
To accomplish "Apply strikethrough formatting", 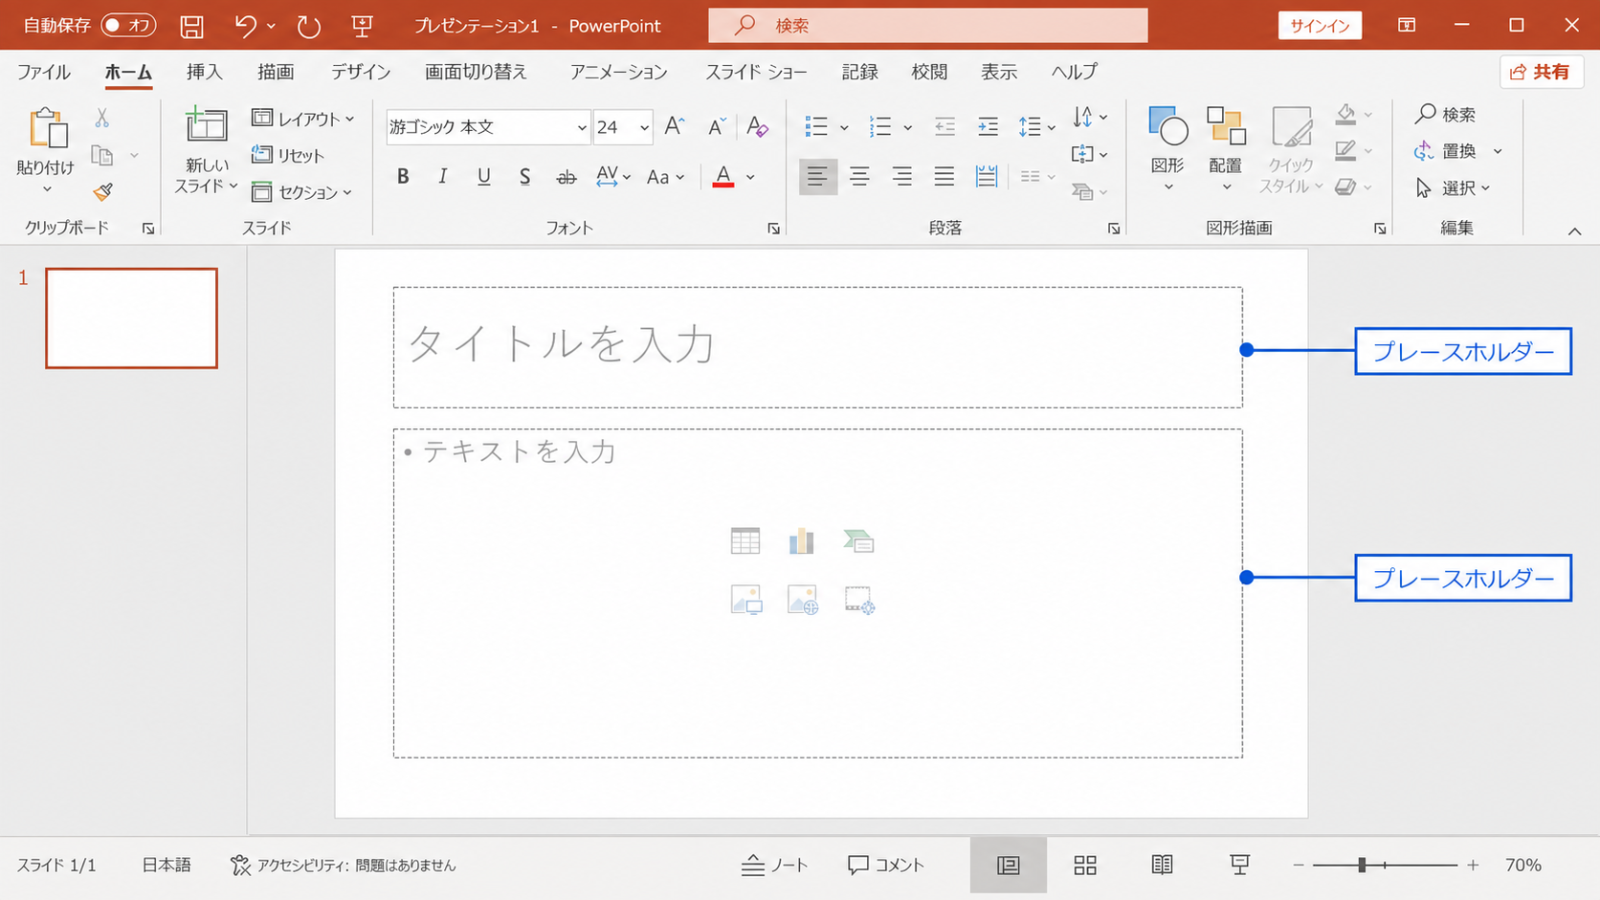I will click(x=566, y=177).
